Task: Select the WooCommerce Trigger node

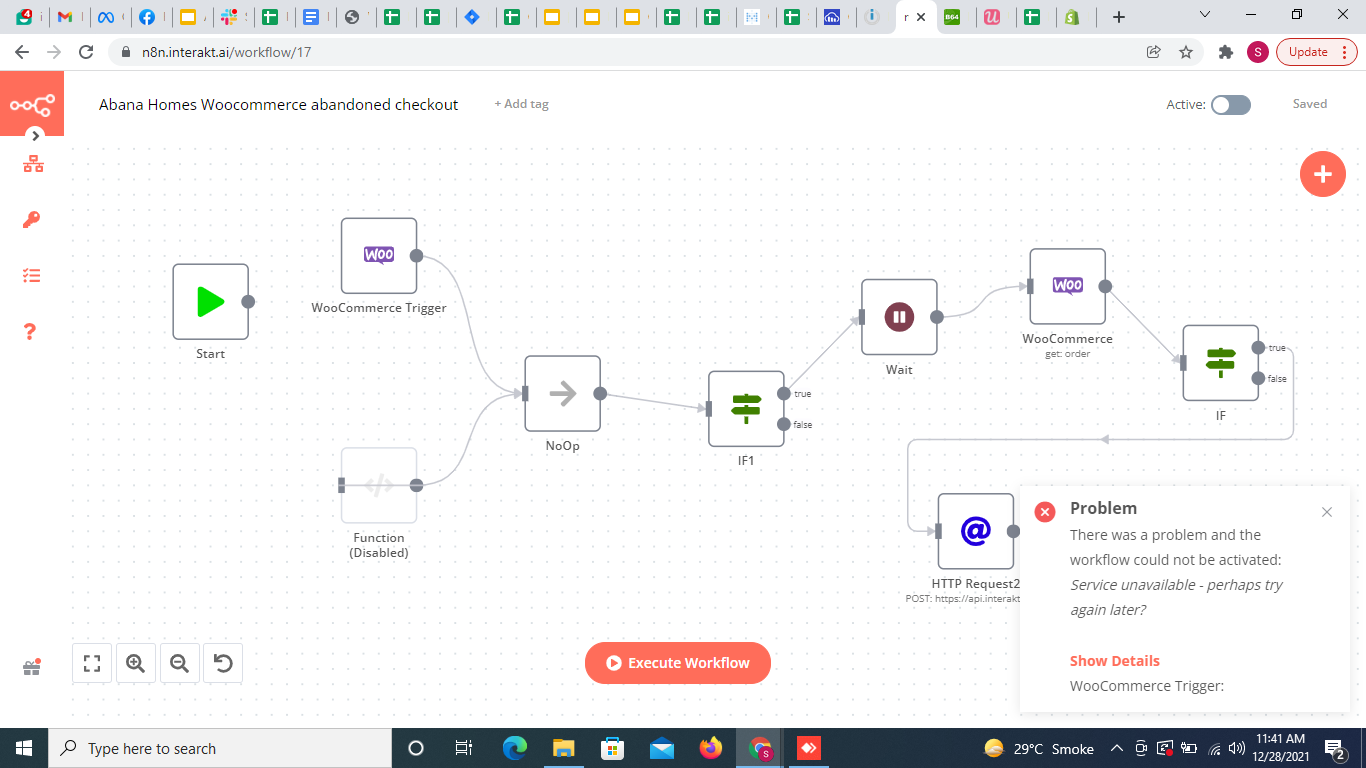Action: click(379, 256)
